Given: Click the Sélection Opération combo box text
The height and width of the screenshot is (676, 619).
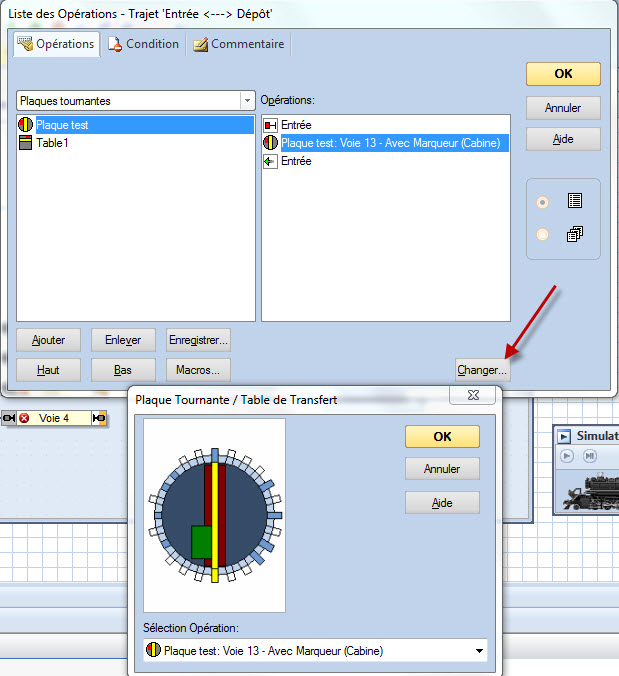Looking at the screenshot, I should [273, 651].
